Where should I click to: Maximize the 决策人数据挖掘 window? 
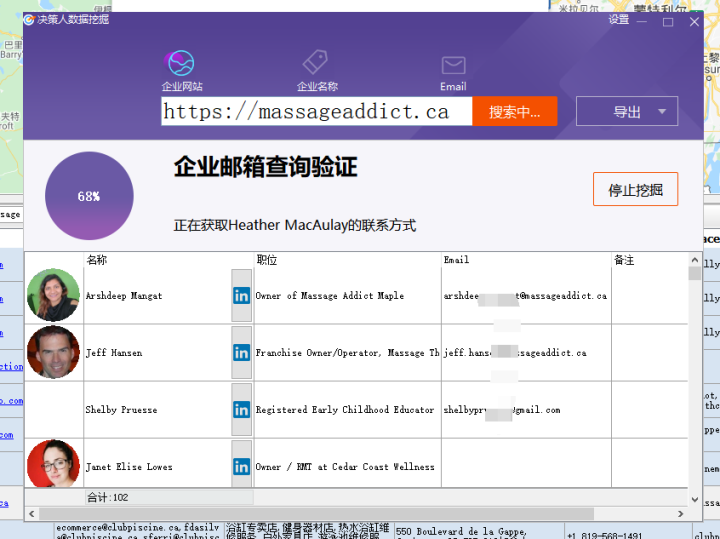pyautogui.click(x=668, y=22)
